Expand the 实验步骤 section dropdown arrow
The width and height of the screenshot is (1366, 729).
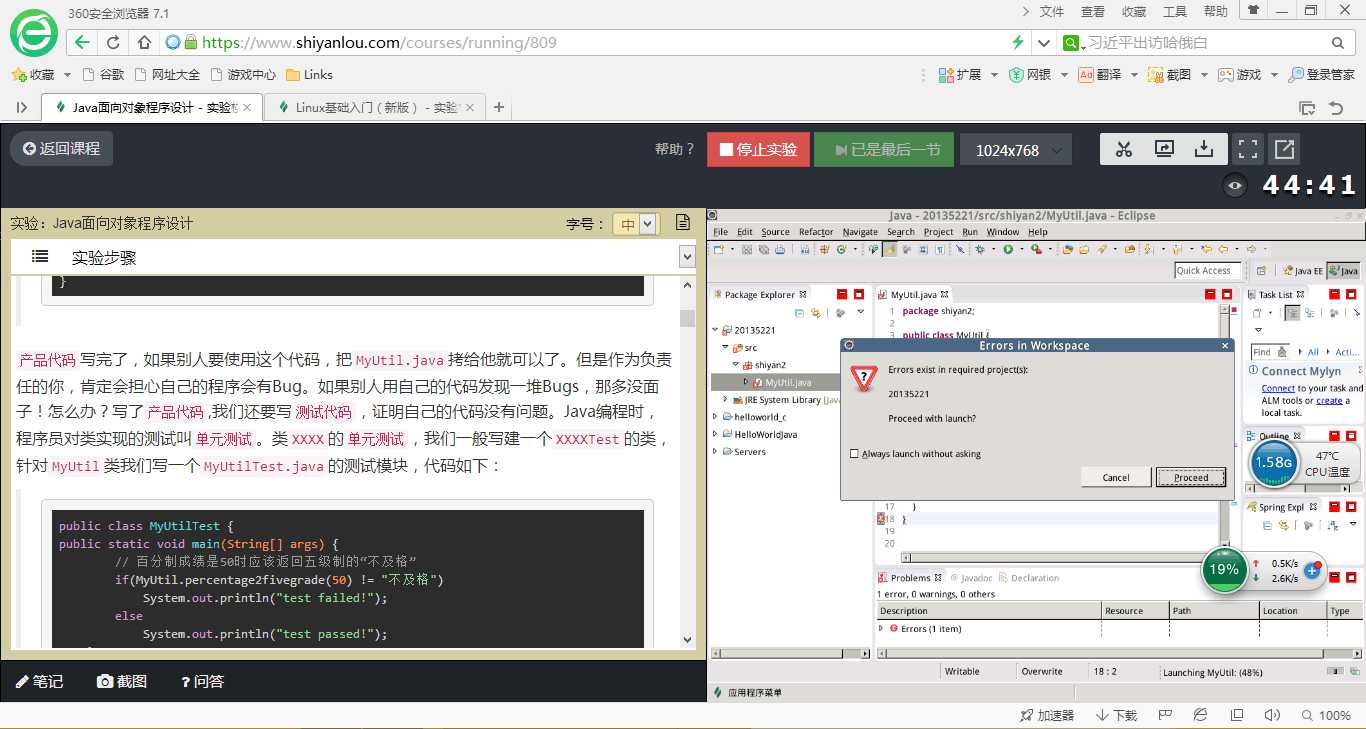click(x=687, y=257)
